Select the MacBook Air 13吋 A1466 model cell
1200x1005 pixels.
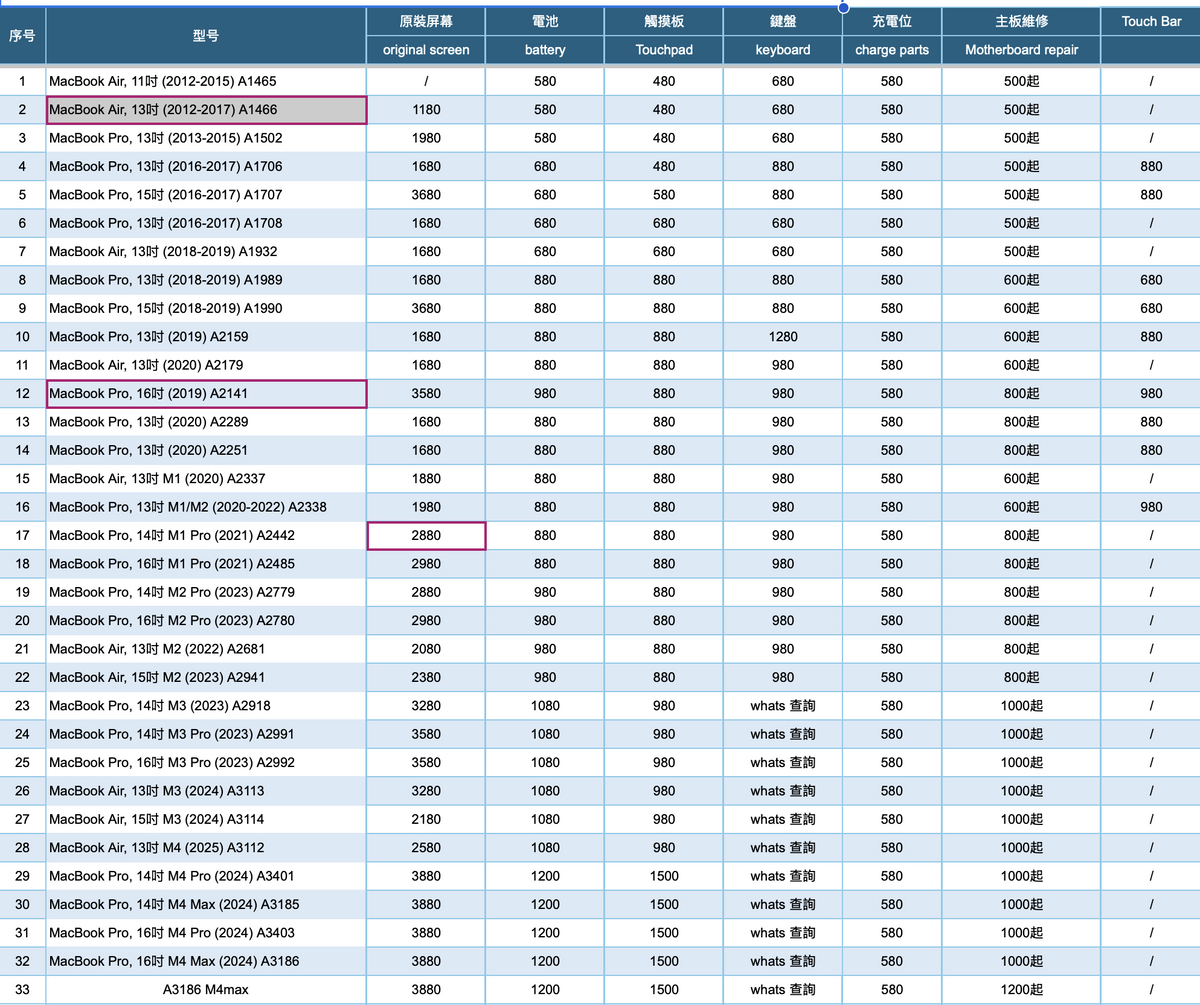[206, 110]
